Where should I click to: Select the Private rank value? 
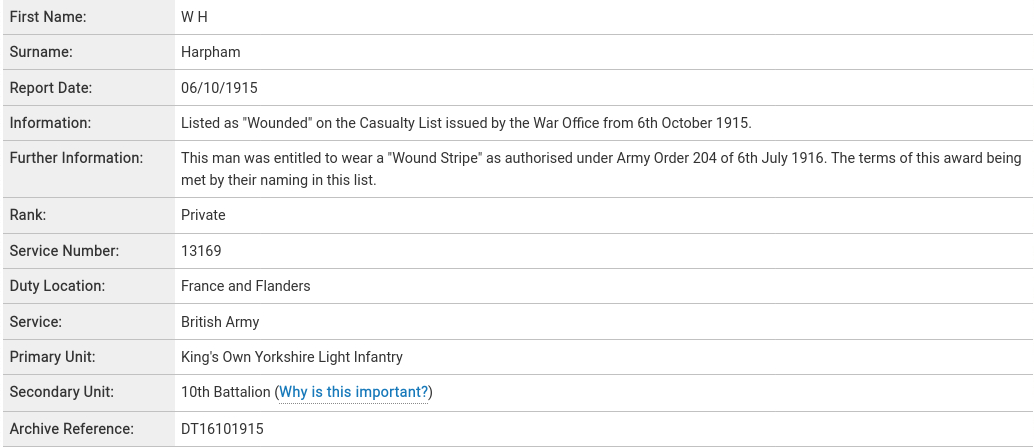203,216
